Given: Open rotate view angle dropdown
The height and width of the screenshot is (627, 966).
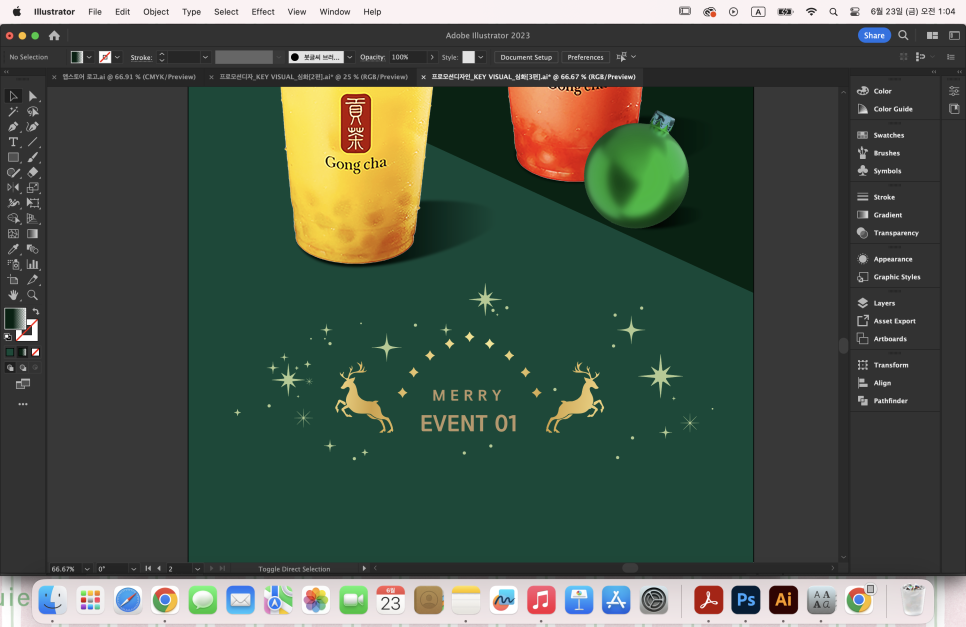Looking at the screenshot, I should [x=133, y=569].
